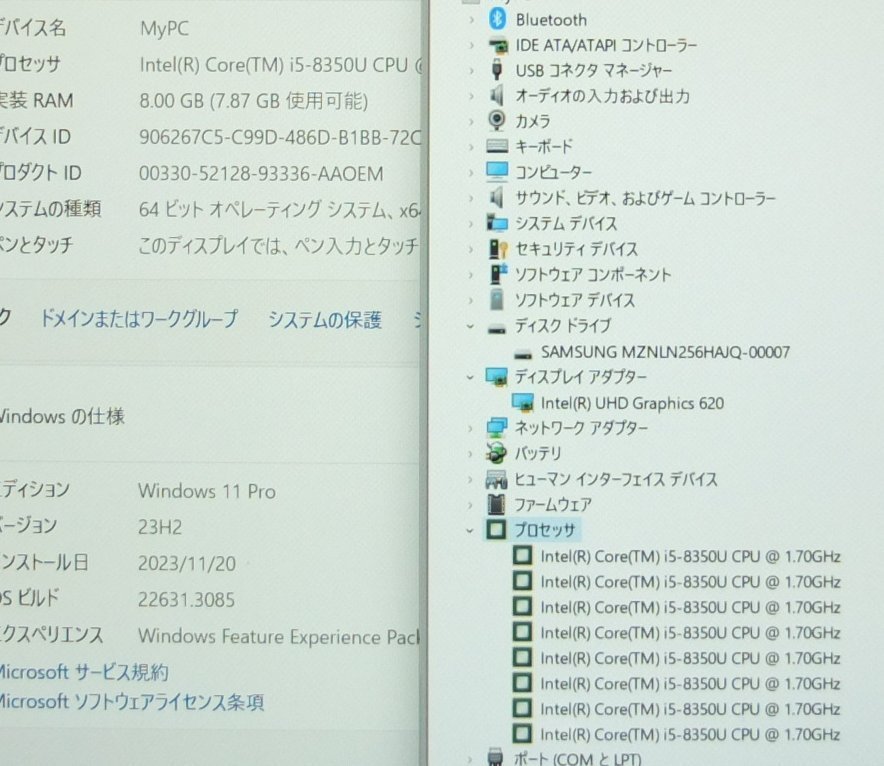This screenshot has height=766, width=884.
Task: Click the オーディオの入力および出力 speaker icon
Action: pyautogui.click(x=496, y=95)
